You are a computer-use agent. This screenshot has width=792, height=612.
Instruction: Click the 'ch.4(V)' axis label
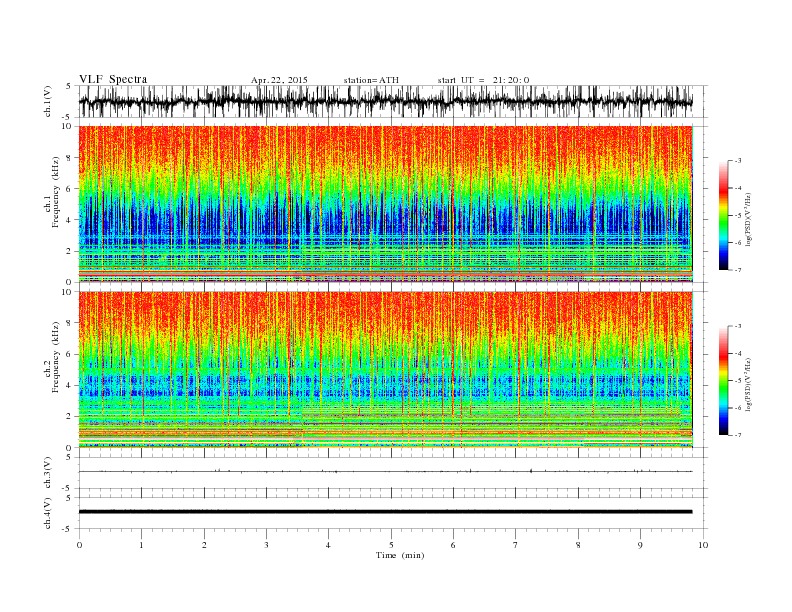point(48,514)
